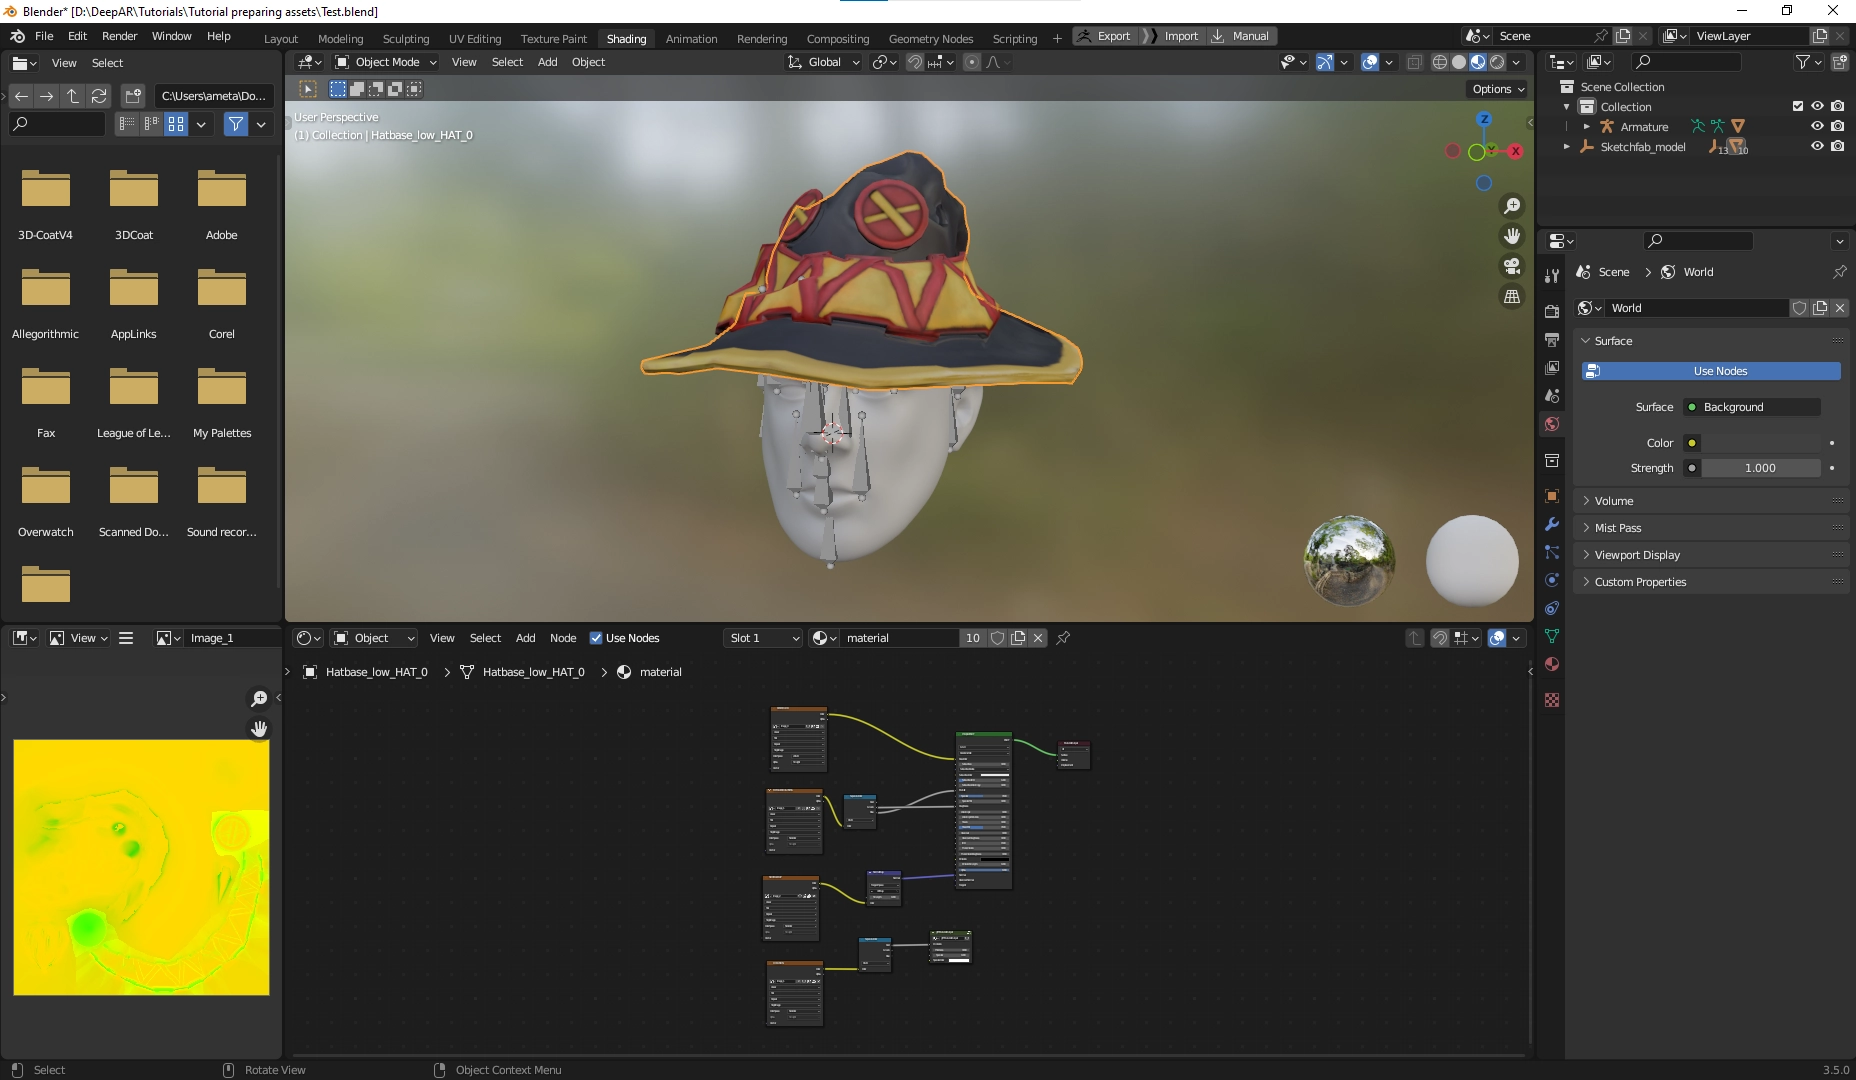Click the viewport pan hand icon
This screenshot has width=1856, height=1080.
click(1512, 236)
